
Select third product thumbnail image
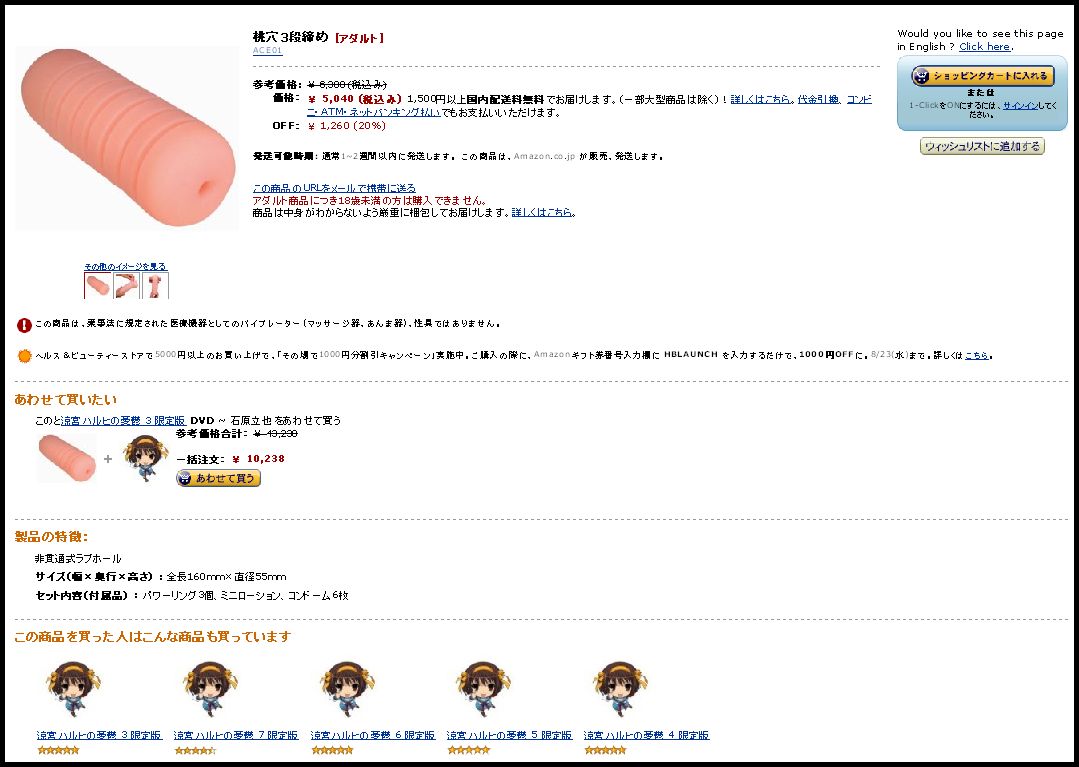click(x=156, y=285)
